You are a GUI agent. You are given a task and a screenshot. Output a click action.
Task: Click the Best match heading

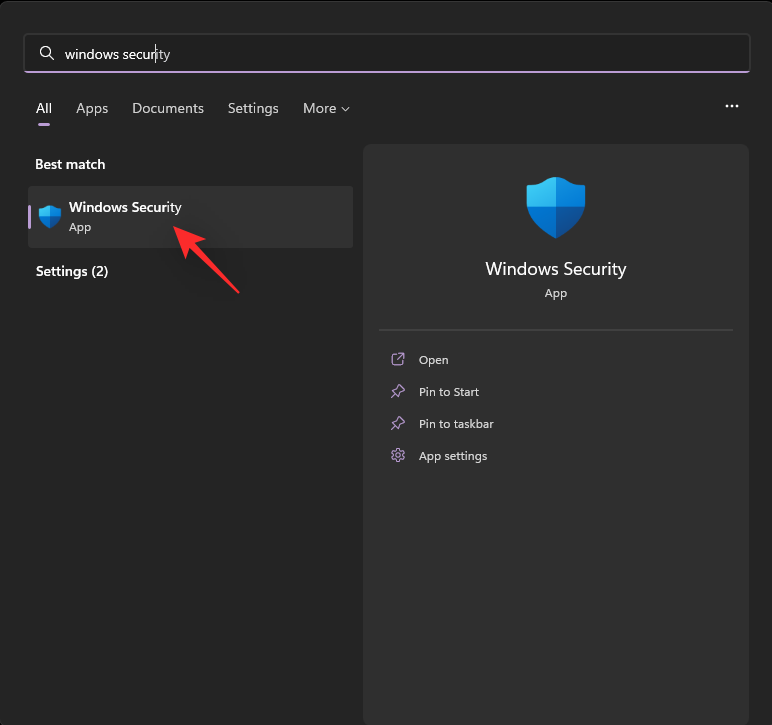pos(70,164)
